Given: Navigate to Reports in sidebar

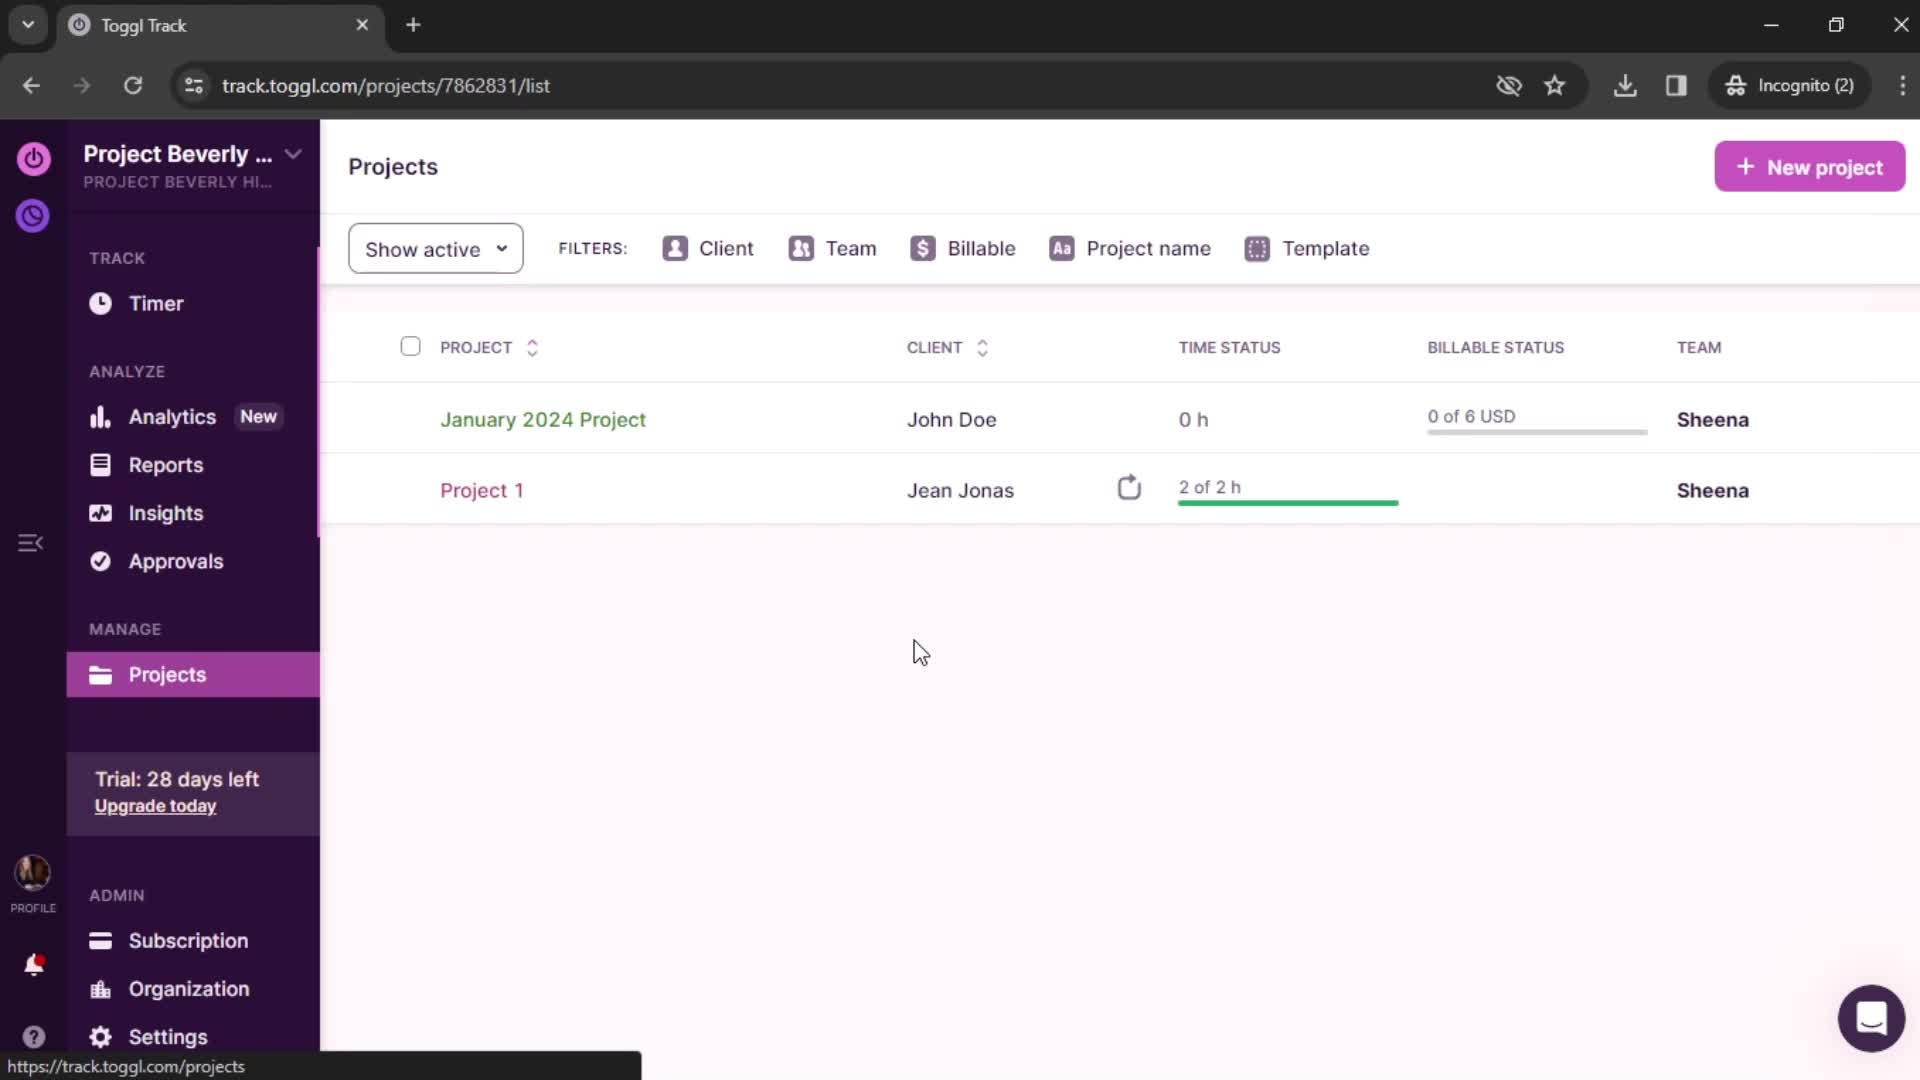Looking at the screenshot, I should [166, 464].
